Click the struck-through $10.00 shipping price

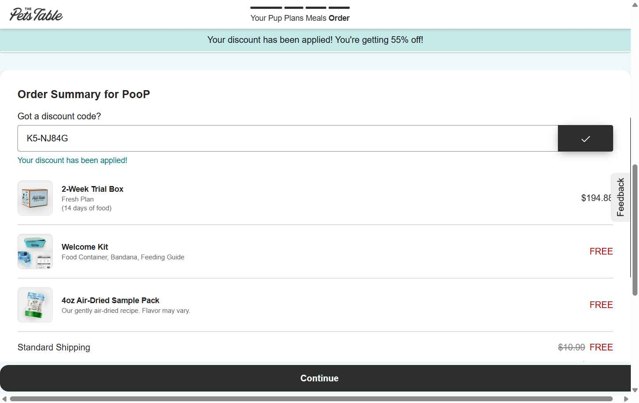[x=571, y=347]
